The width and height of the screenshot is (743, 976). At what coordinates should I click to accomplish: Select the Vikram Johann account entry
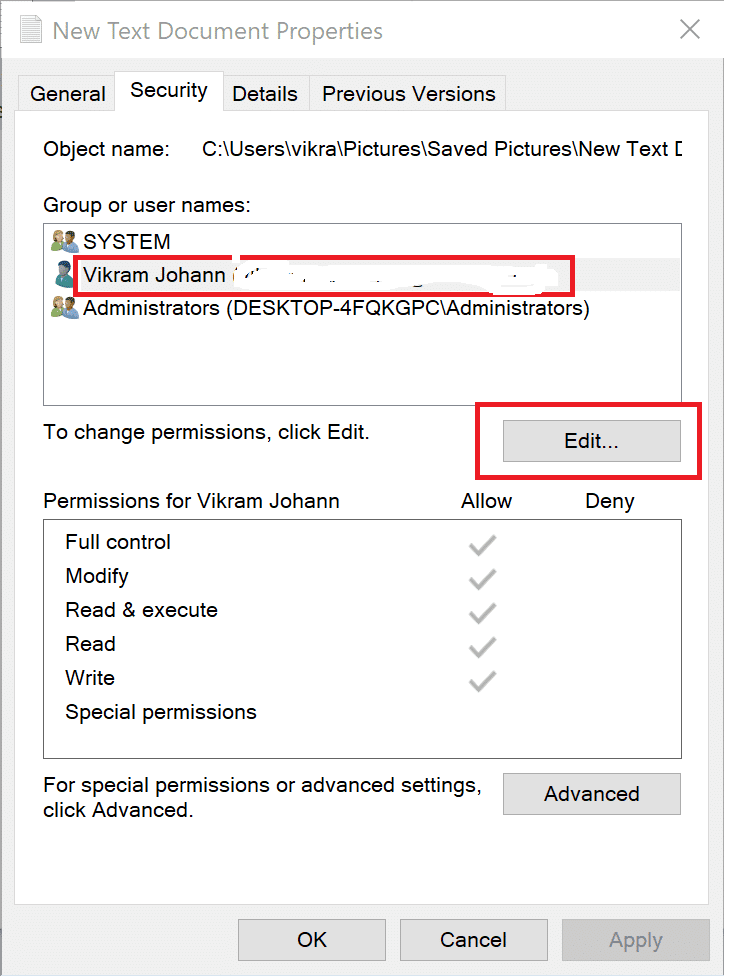pos(155,274)
